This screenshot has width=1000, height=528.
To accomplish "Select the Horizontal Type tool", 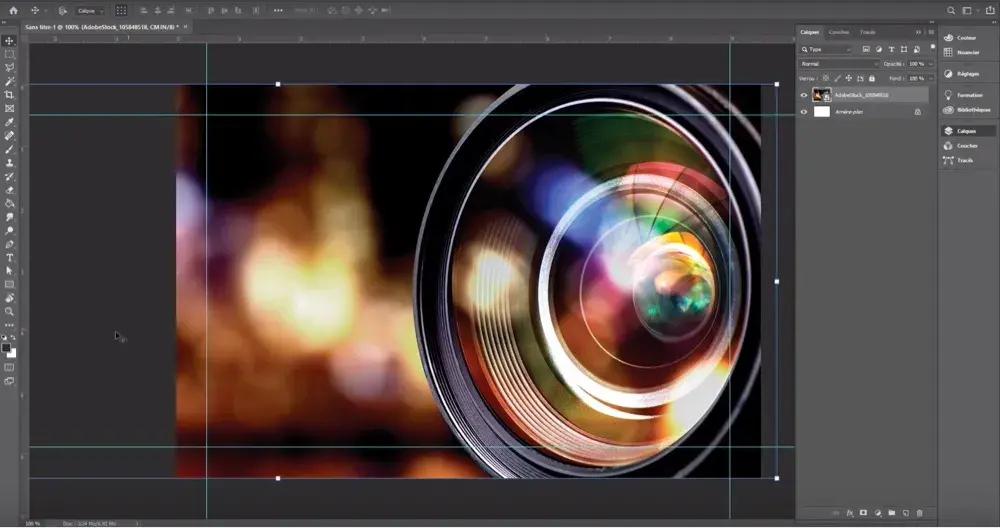I will click(9, 258).
